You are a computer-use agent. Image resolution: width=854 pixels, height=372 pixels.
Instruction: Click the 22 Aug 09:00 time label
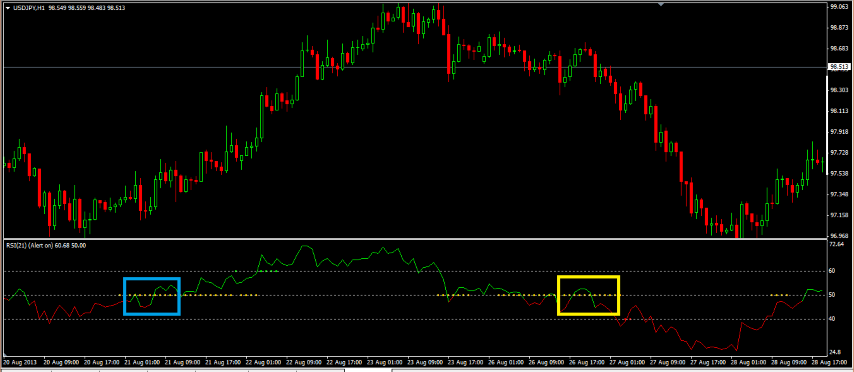pyautogui.click(x=303, y=362)
